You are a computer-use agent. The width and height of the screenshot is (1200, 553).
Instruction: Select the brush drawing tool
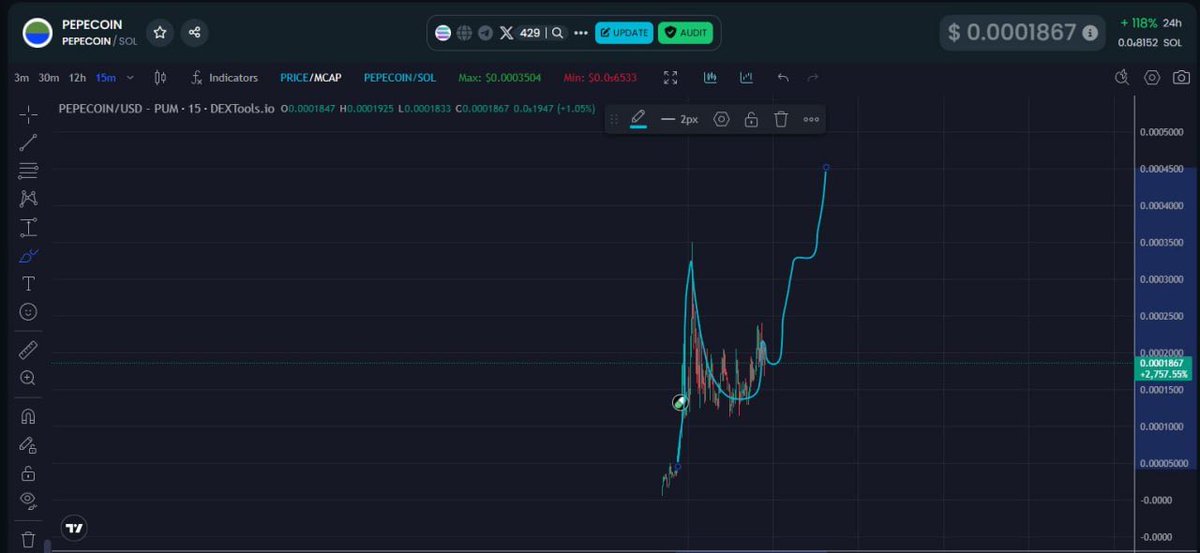point(28,256)
